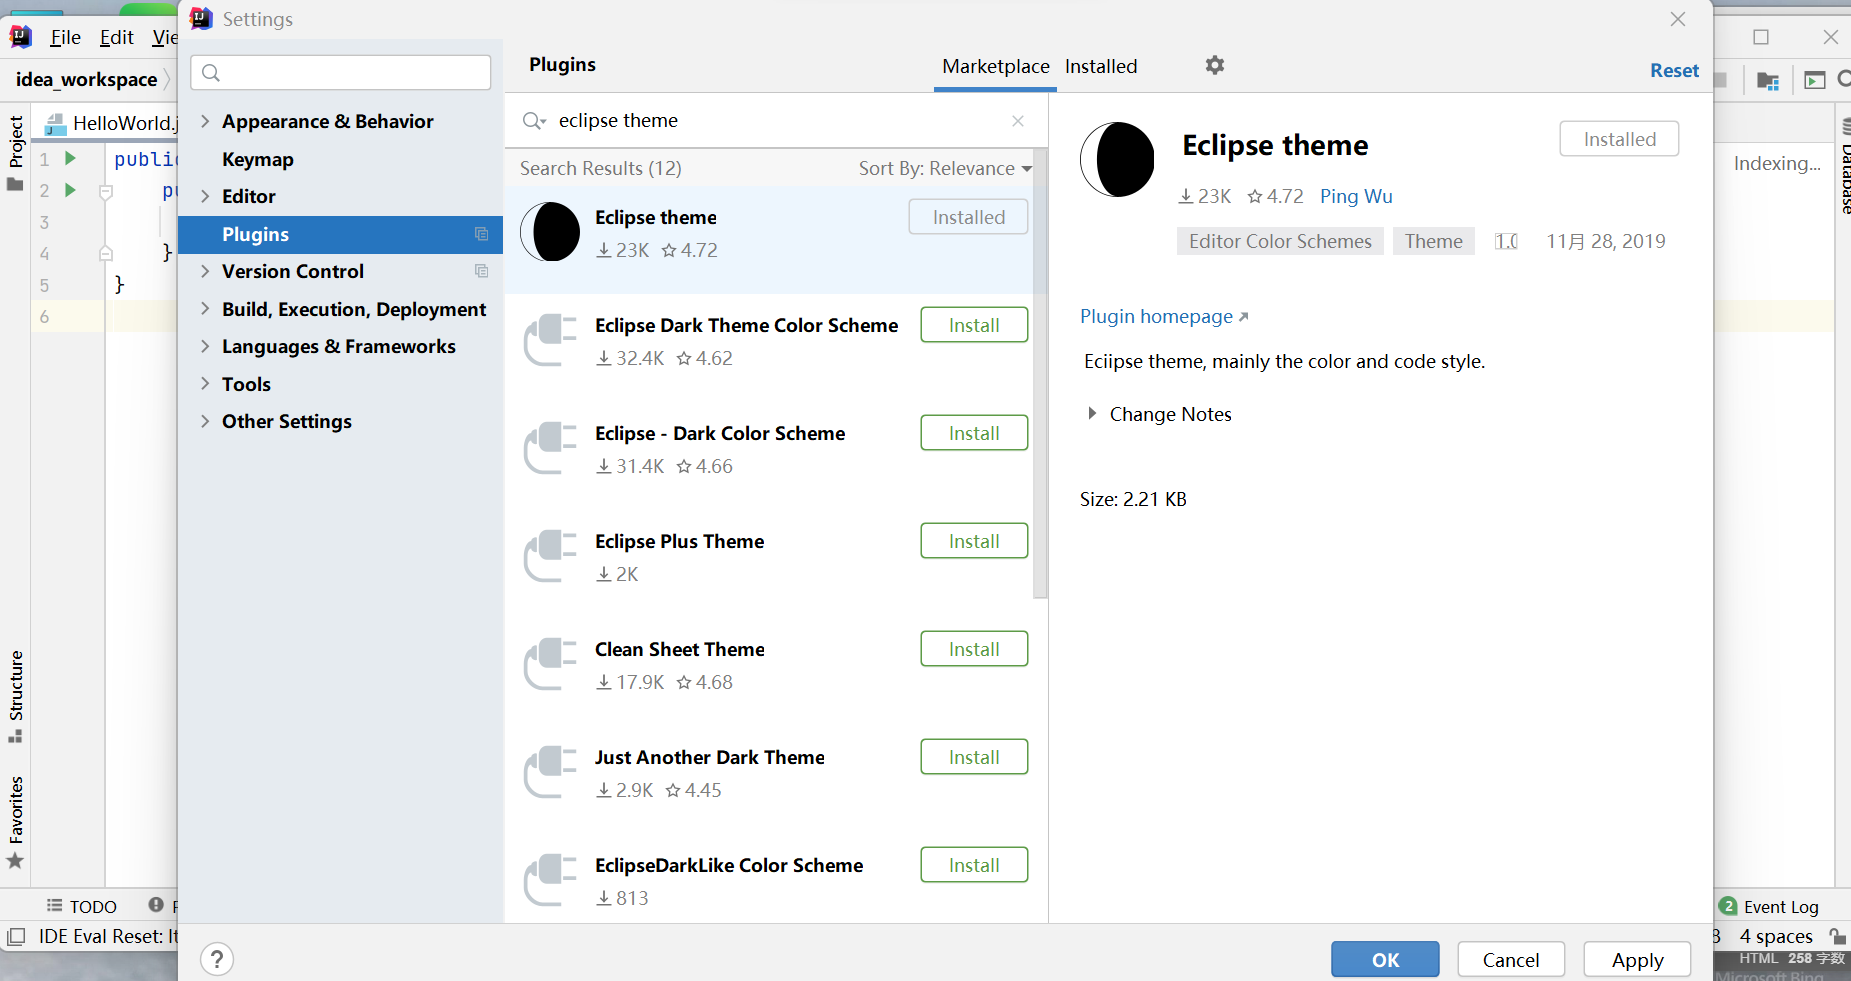Image resolution: width=1851 pixels, height=981 pixels.
Task: Click the Clean Sheet Theme plug icon
Action: point(550,664)
